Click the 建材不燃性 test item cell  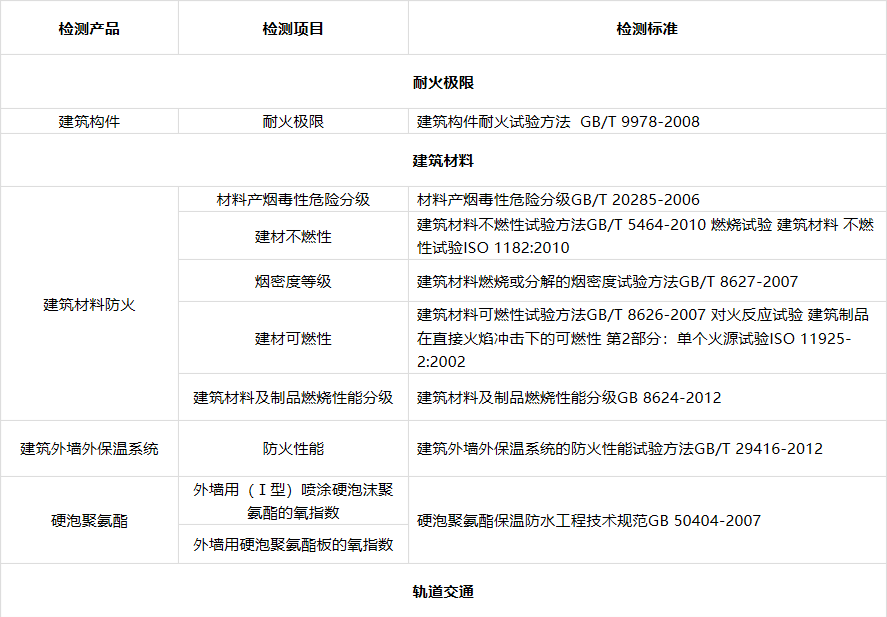293,237
